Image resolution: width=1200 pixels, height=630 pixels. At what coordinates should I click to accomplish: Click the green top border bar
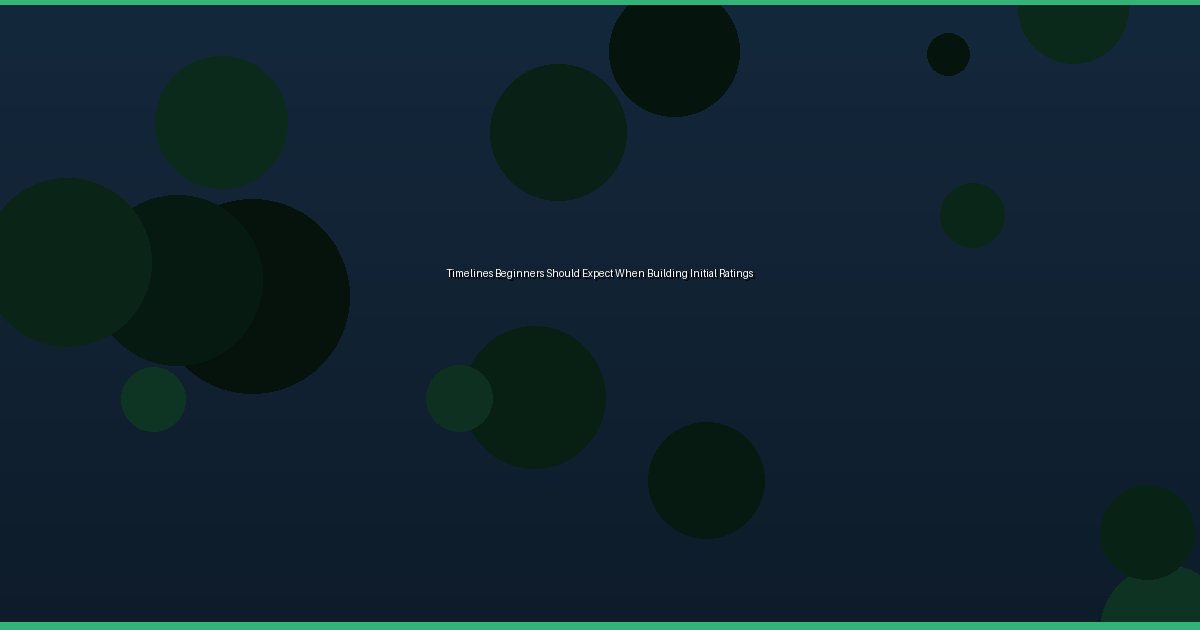[600, 2]
